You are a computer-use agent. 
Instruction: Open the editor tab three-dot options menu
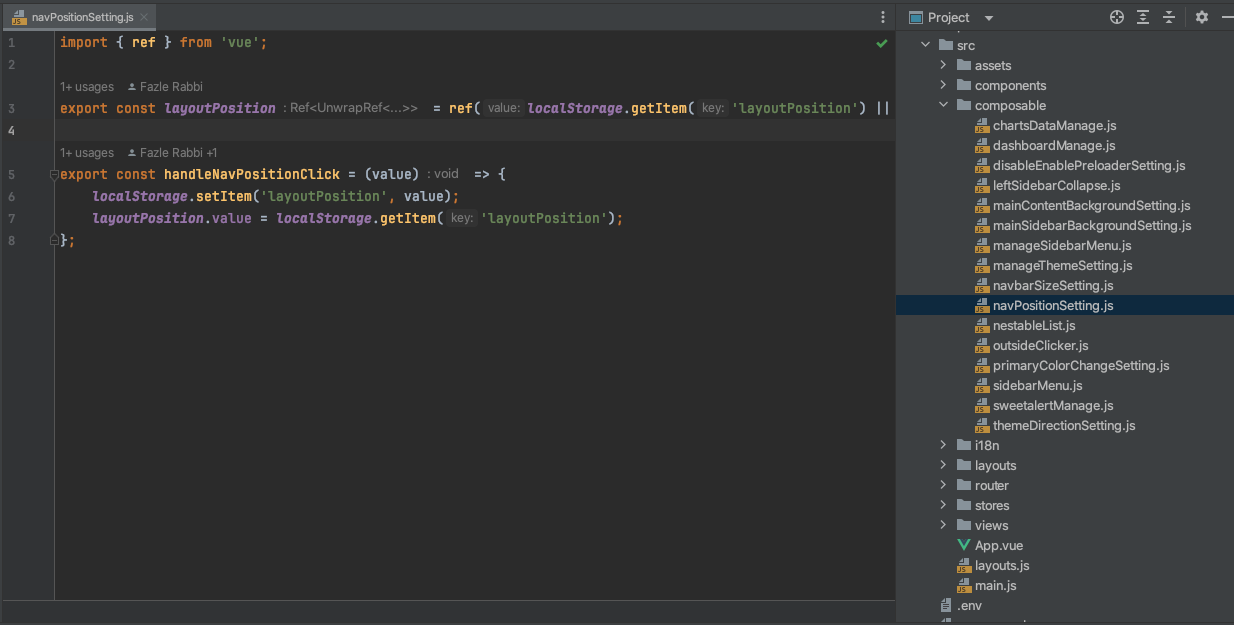click(x=882, y=17)
